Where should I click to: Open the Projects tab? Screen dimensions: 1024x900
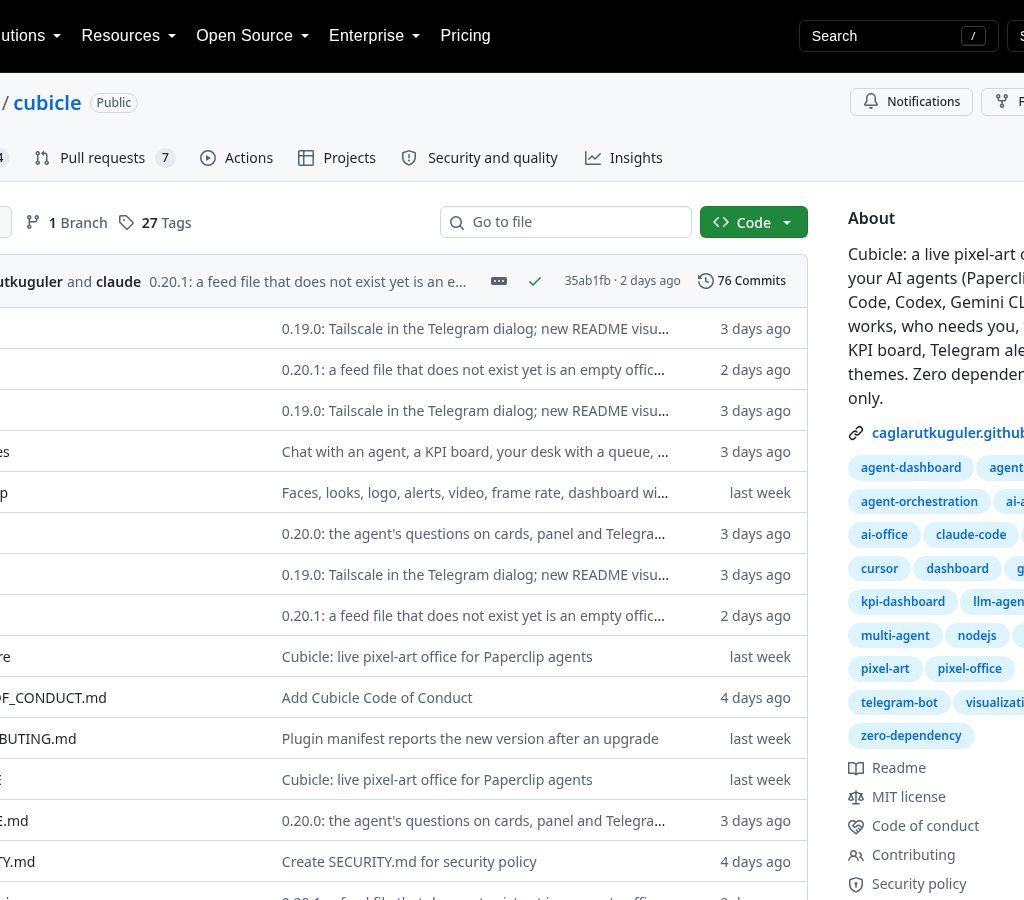pos(336,158)
